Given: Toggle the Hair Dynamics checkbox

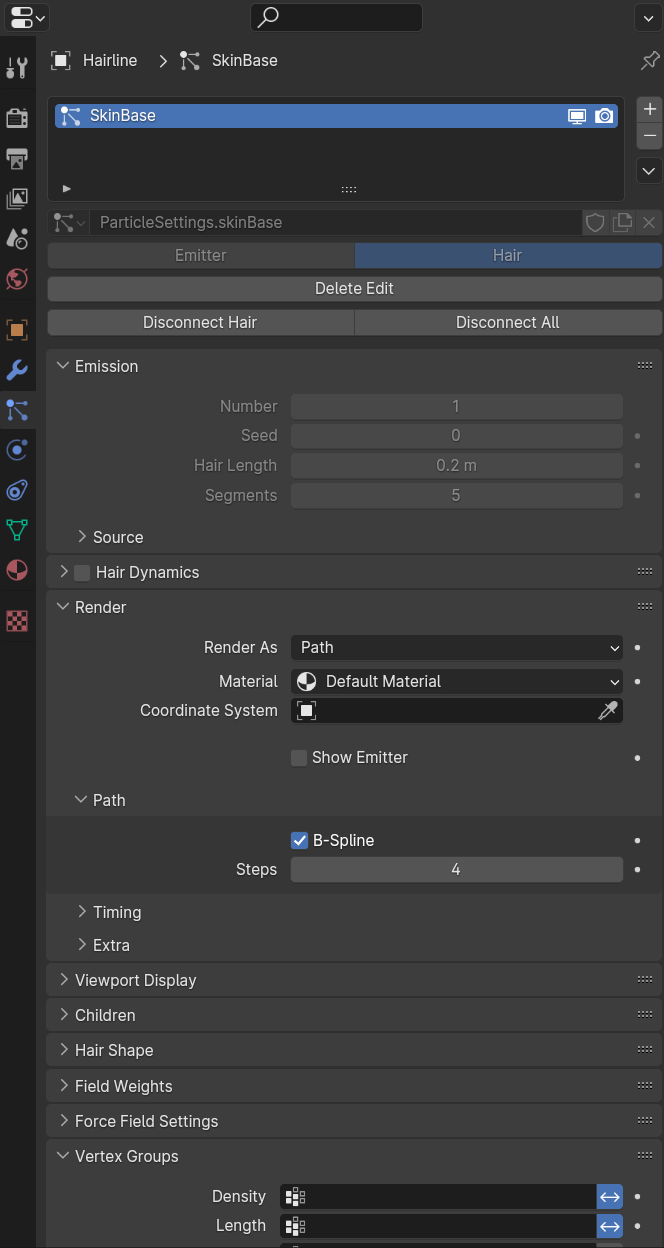Looking at the screenshot, I should point(81,571).
